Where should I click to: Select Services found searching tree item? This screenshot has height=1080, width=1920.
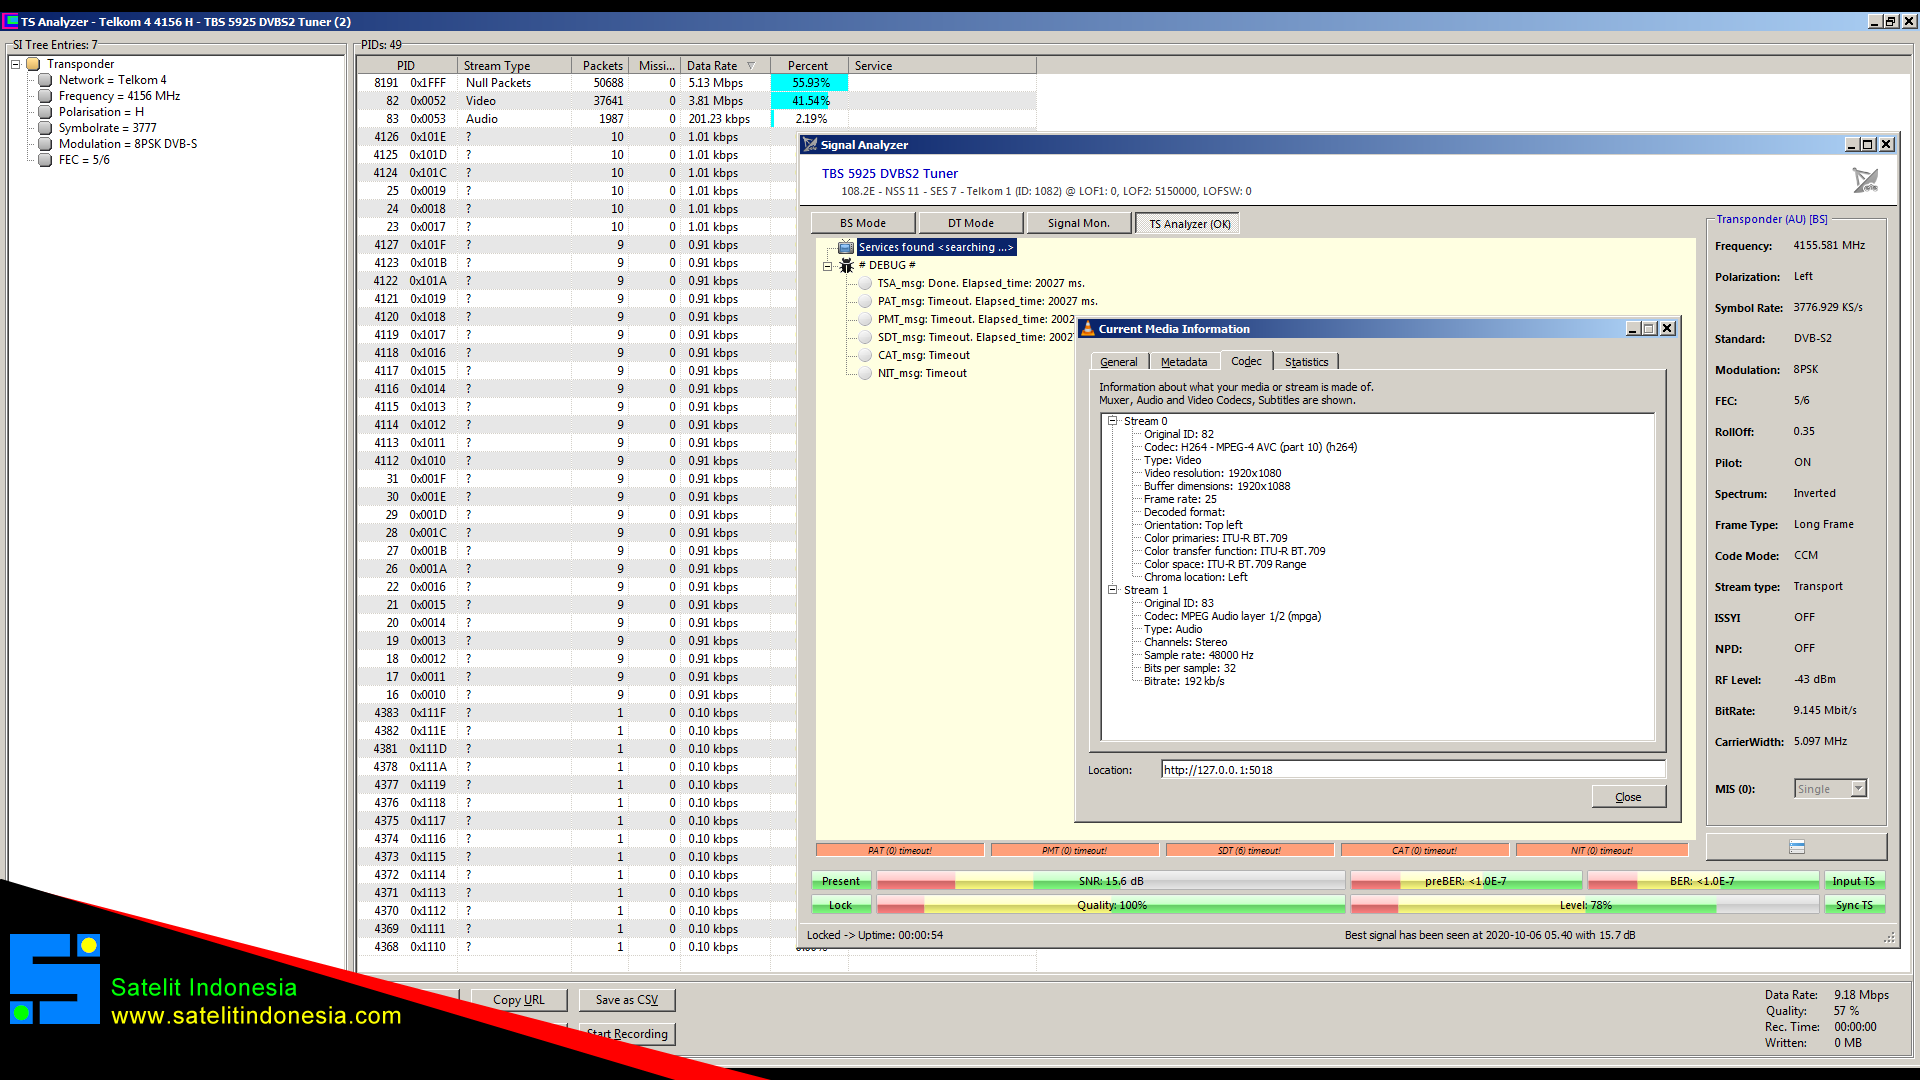click(936, 247)
